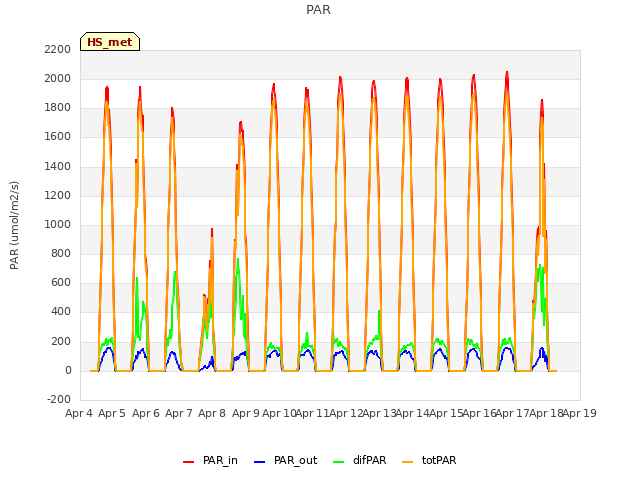Click the Apr 7 x-axis label
Image resolution: width=640 pixels, height=480 pixels.
179,413
